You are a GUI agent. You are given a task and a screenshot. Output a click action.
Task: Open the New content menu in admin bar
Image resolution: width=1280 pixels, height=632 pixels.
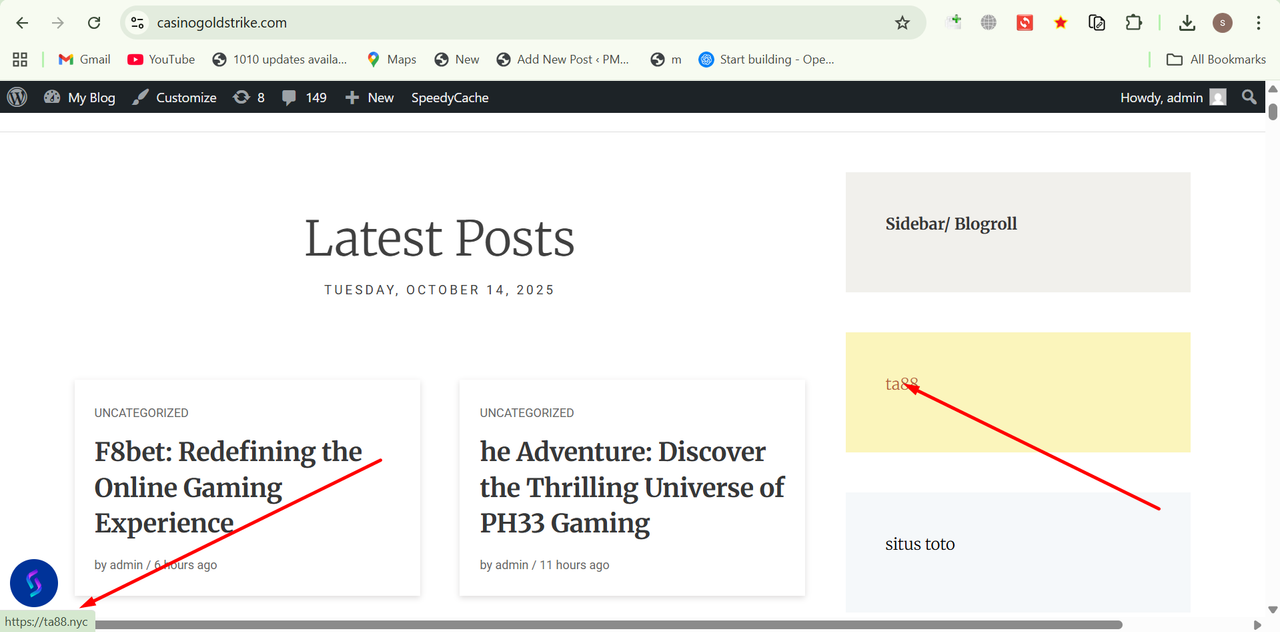click(x=369, y=97)
